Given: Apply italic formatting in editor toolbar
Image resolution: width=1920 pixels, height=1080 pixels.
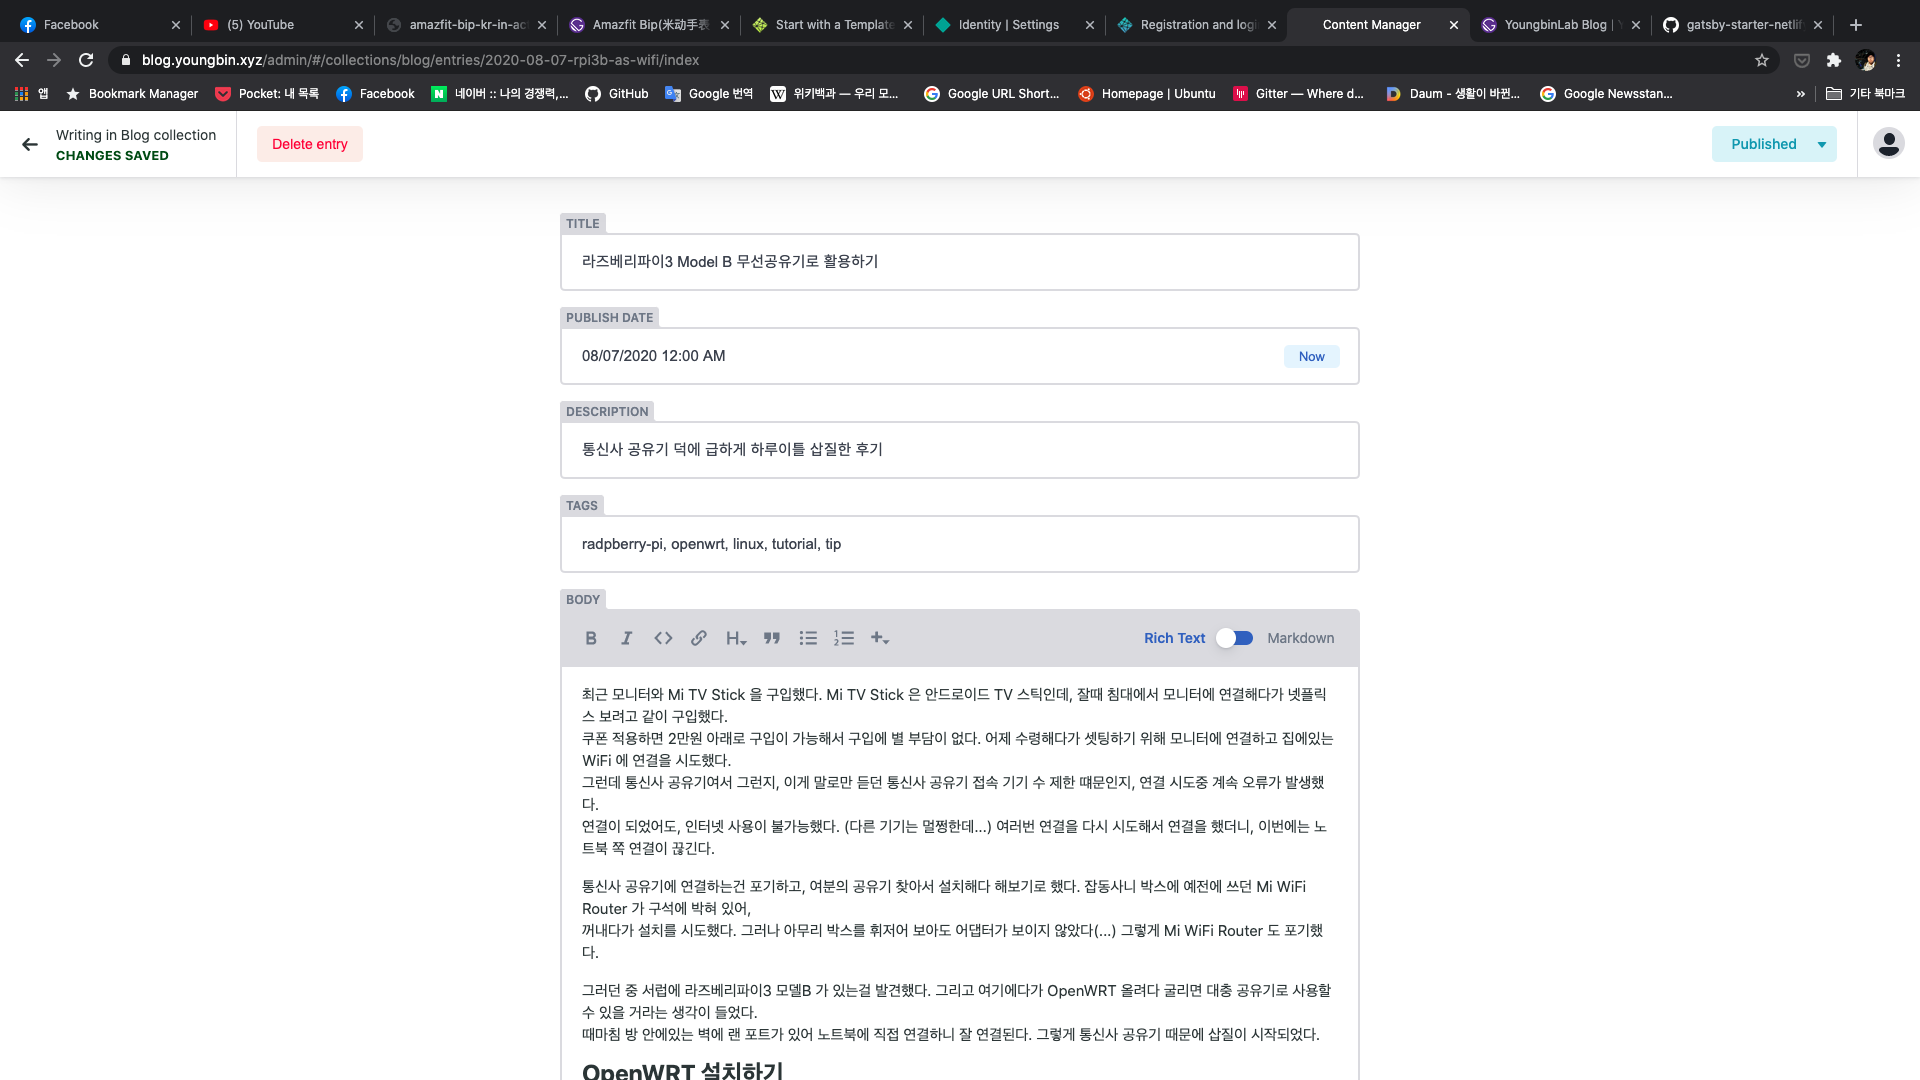Looking at the screenshot, I should (x=627, y=638).
